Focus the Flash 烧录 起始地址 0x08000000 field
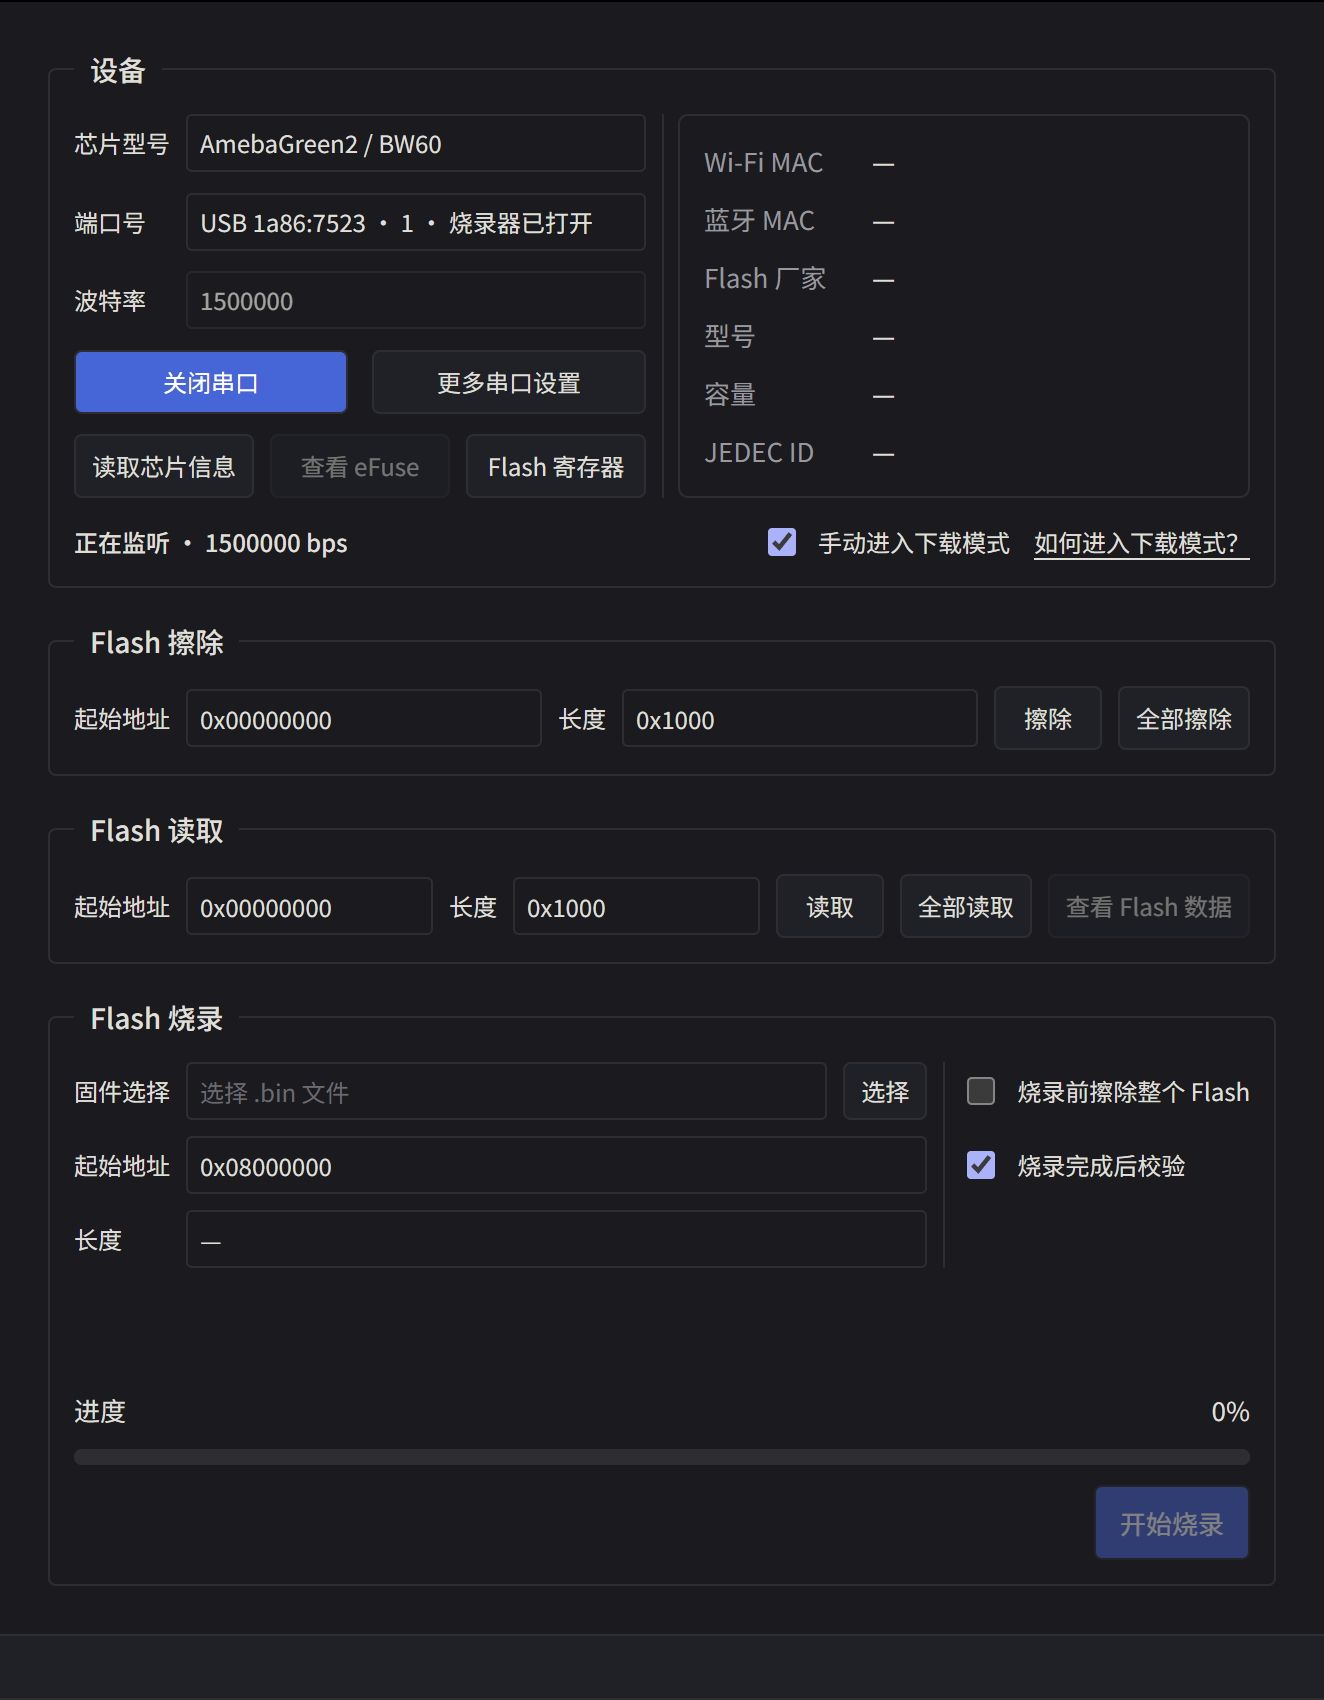1324x1700 pixels. (x=557, y=1165)
